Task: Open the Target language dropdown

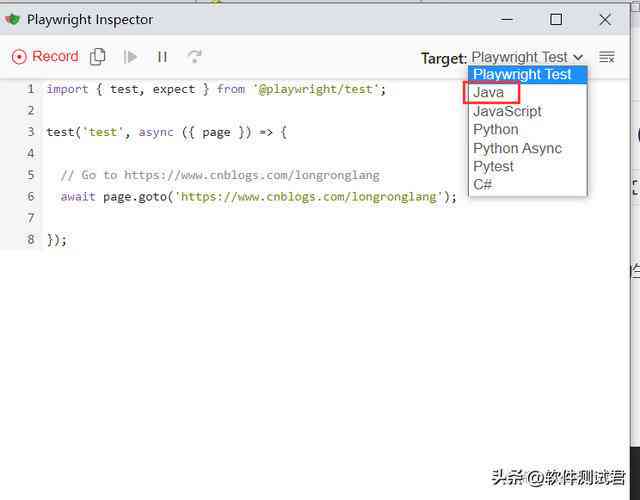Action: click(527, 57)
